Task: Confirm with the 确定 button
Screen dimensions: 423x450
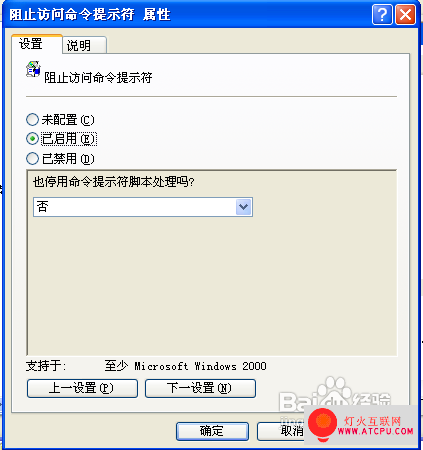Action: [x=212, y=431]
